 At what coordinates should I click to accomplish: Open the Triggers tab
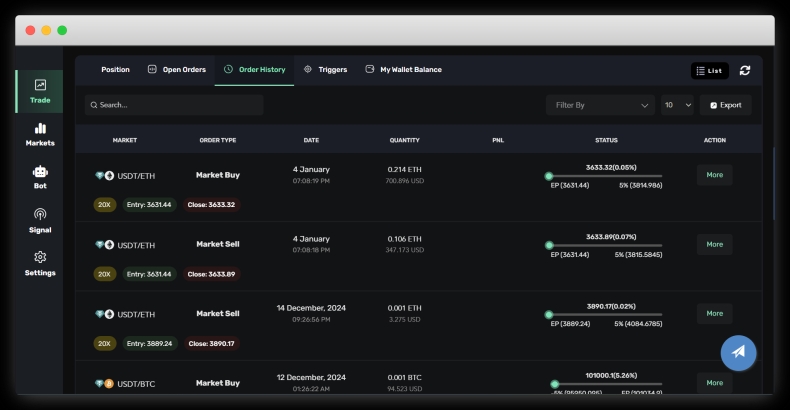point(325,70)
